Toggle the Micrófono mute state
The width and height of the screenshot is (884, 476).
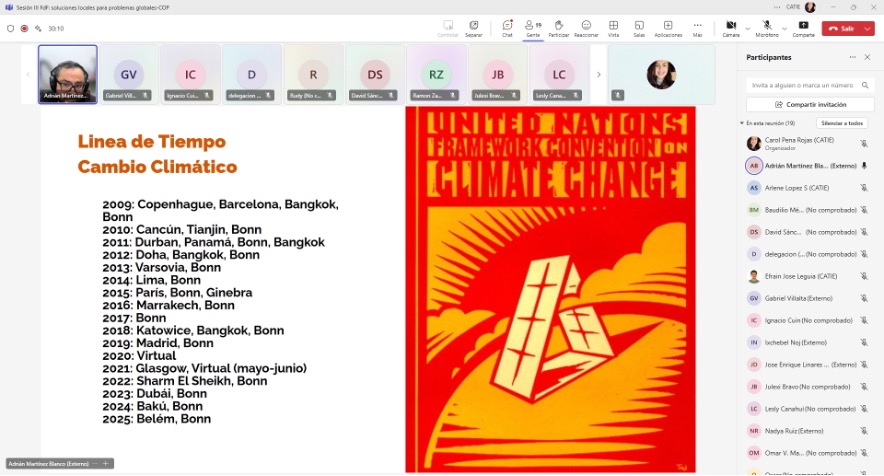click(x=767, y=28)
